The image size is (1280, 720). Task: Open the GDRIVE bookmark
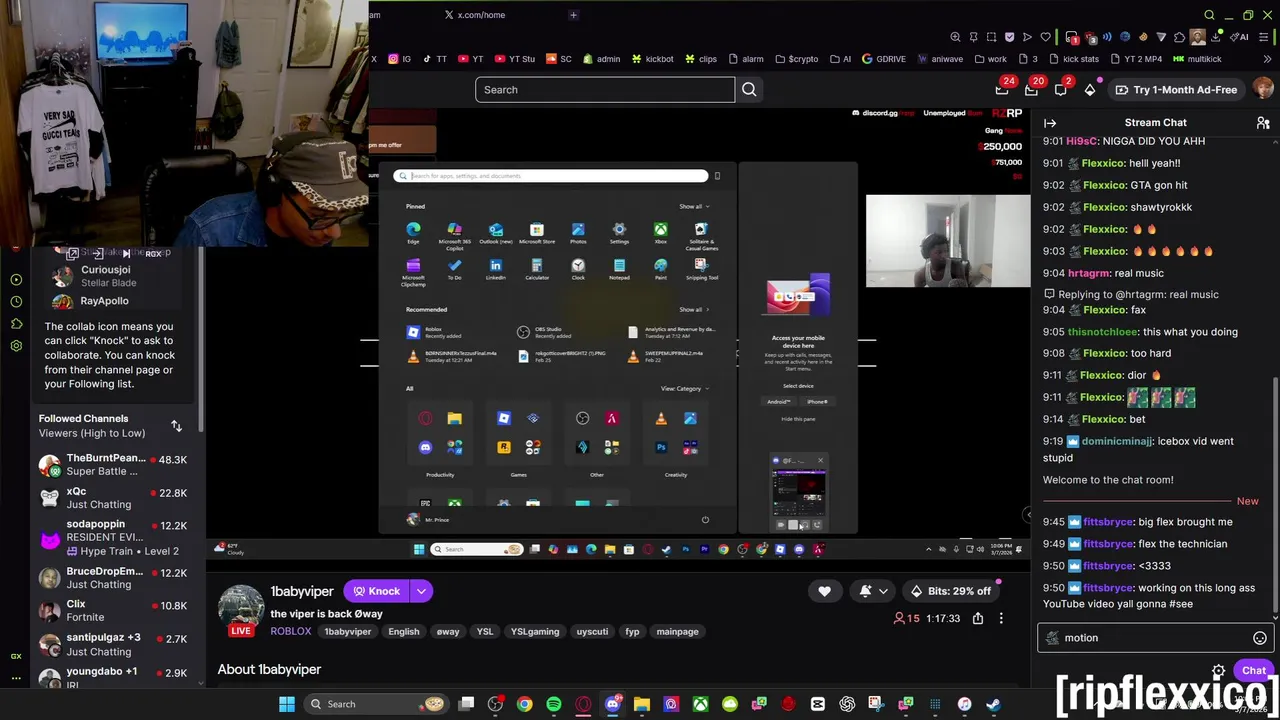[x=884, y=59]
